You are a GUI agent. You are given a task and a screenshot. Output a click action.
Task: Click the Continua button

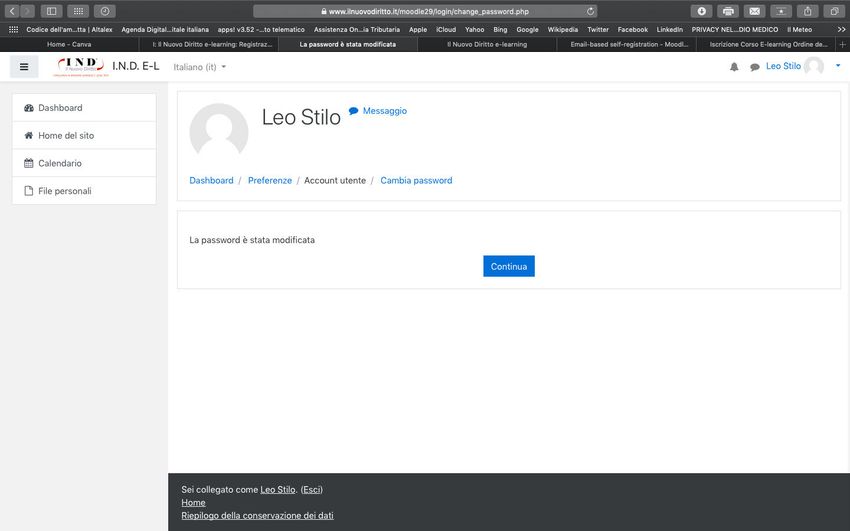pos(508,266)
